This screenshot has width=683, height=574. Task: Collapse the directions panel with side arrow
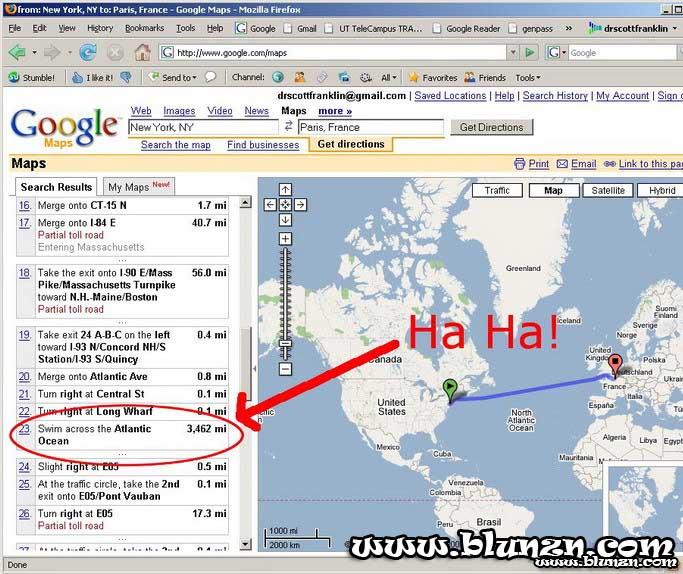254,368
